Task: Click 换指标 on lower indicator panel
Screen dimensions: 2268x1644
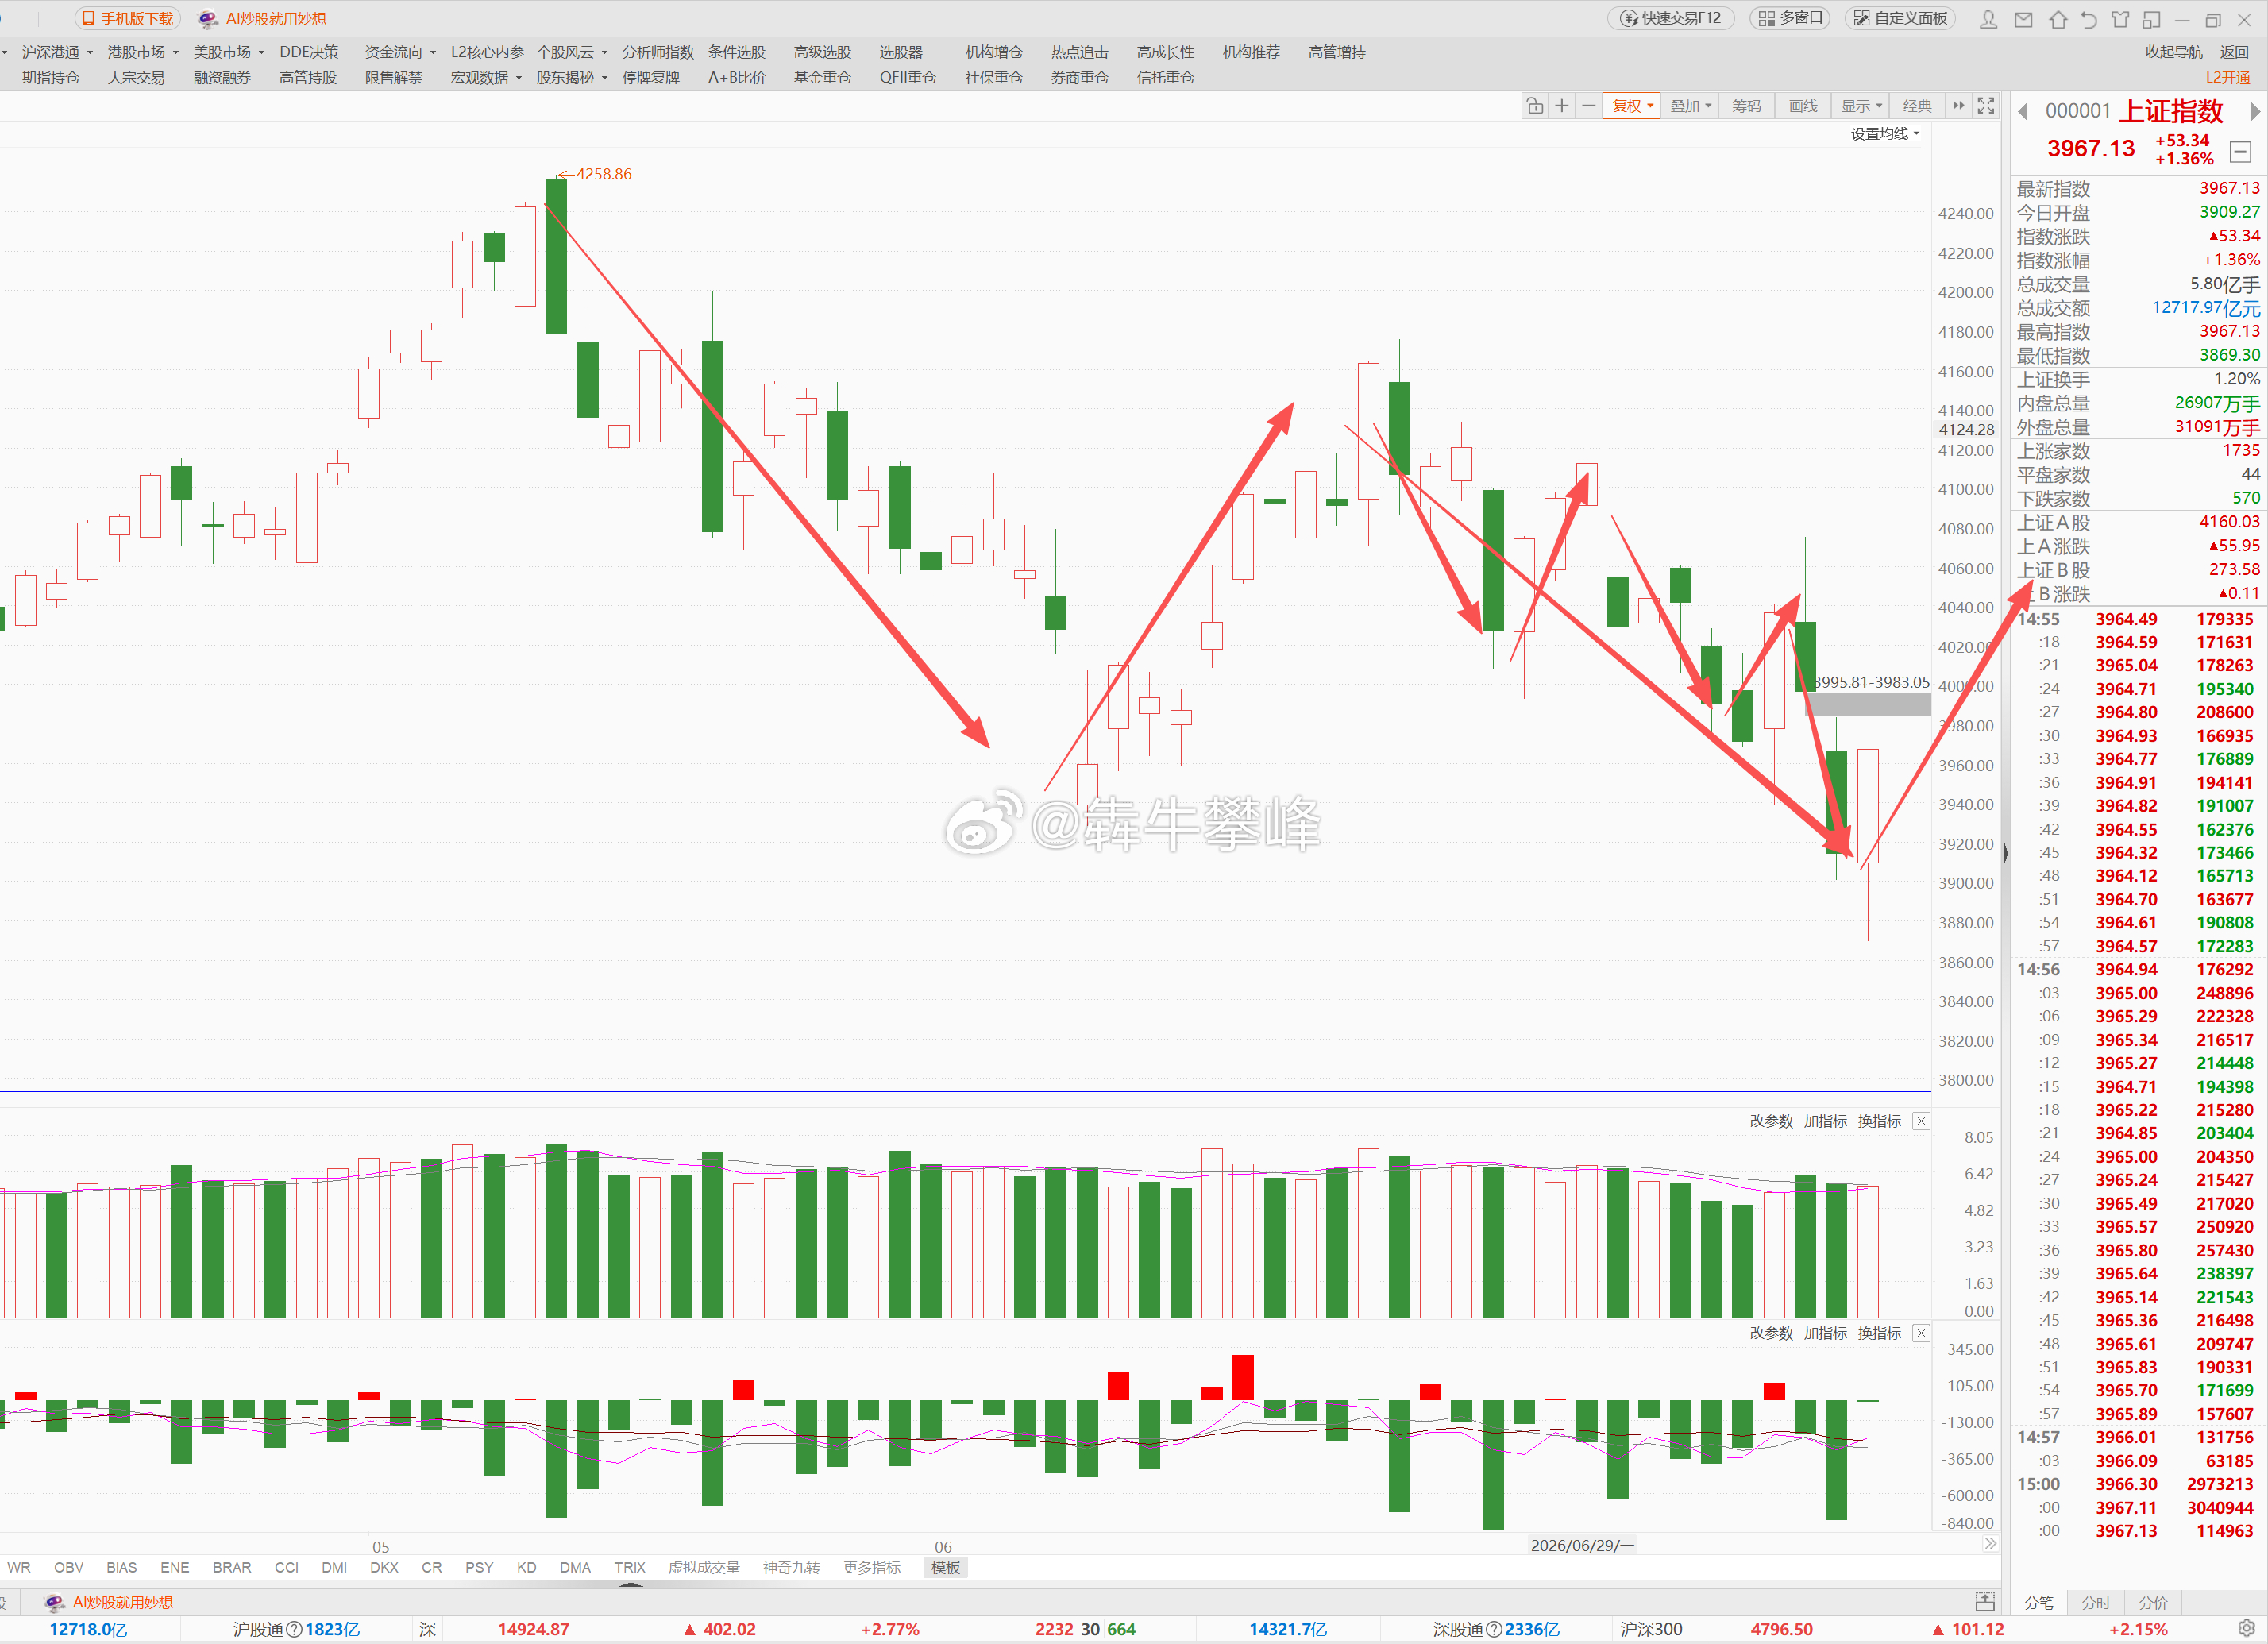Action: point(1879,1333)
